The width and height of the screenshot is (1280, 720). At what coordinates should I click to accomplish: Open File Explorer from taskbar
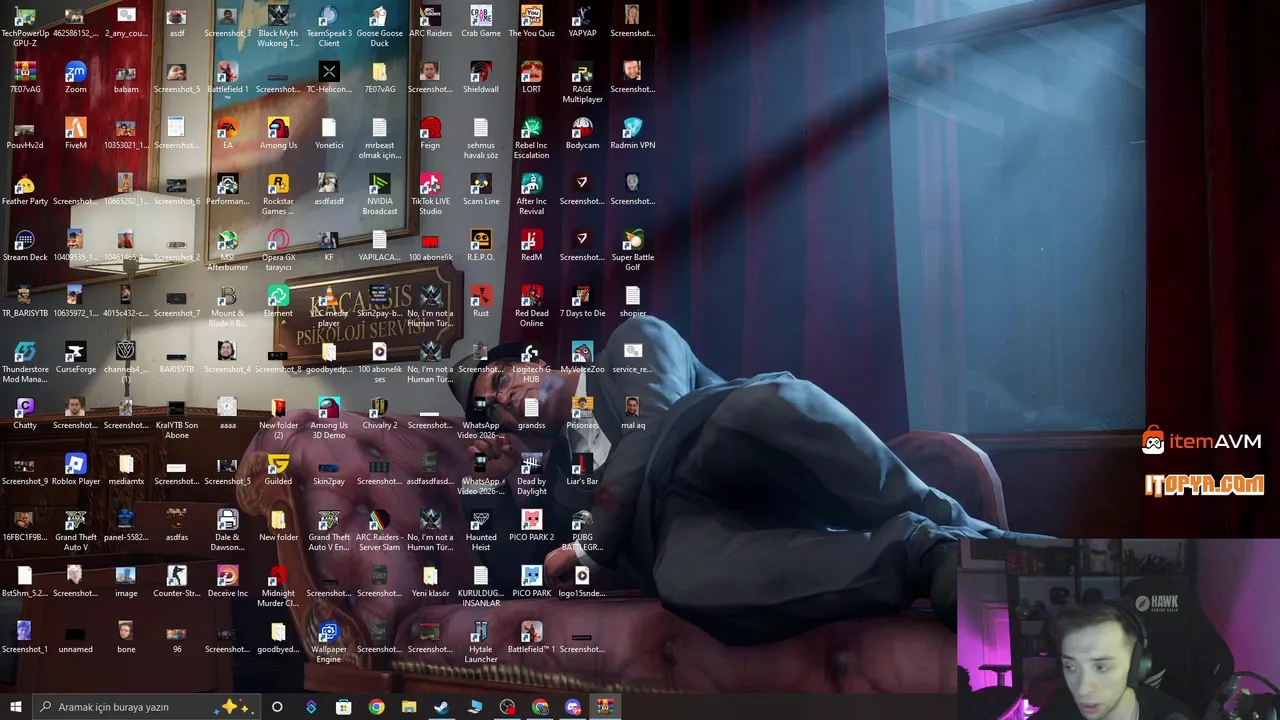coord(409,707)
